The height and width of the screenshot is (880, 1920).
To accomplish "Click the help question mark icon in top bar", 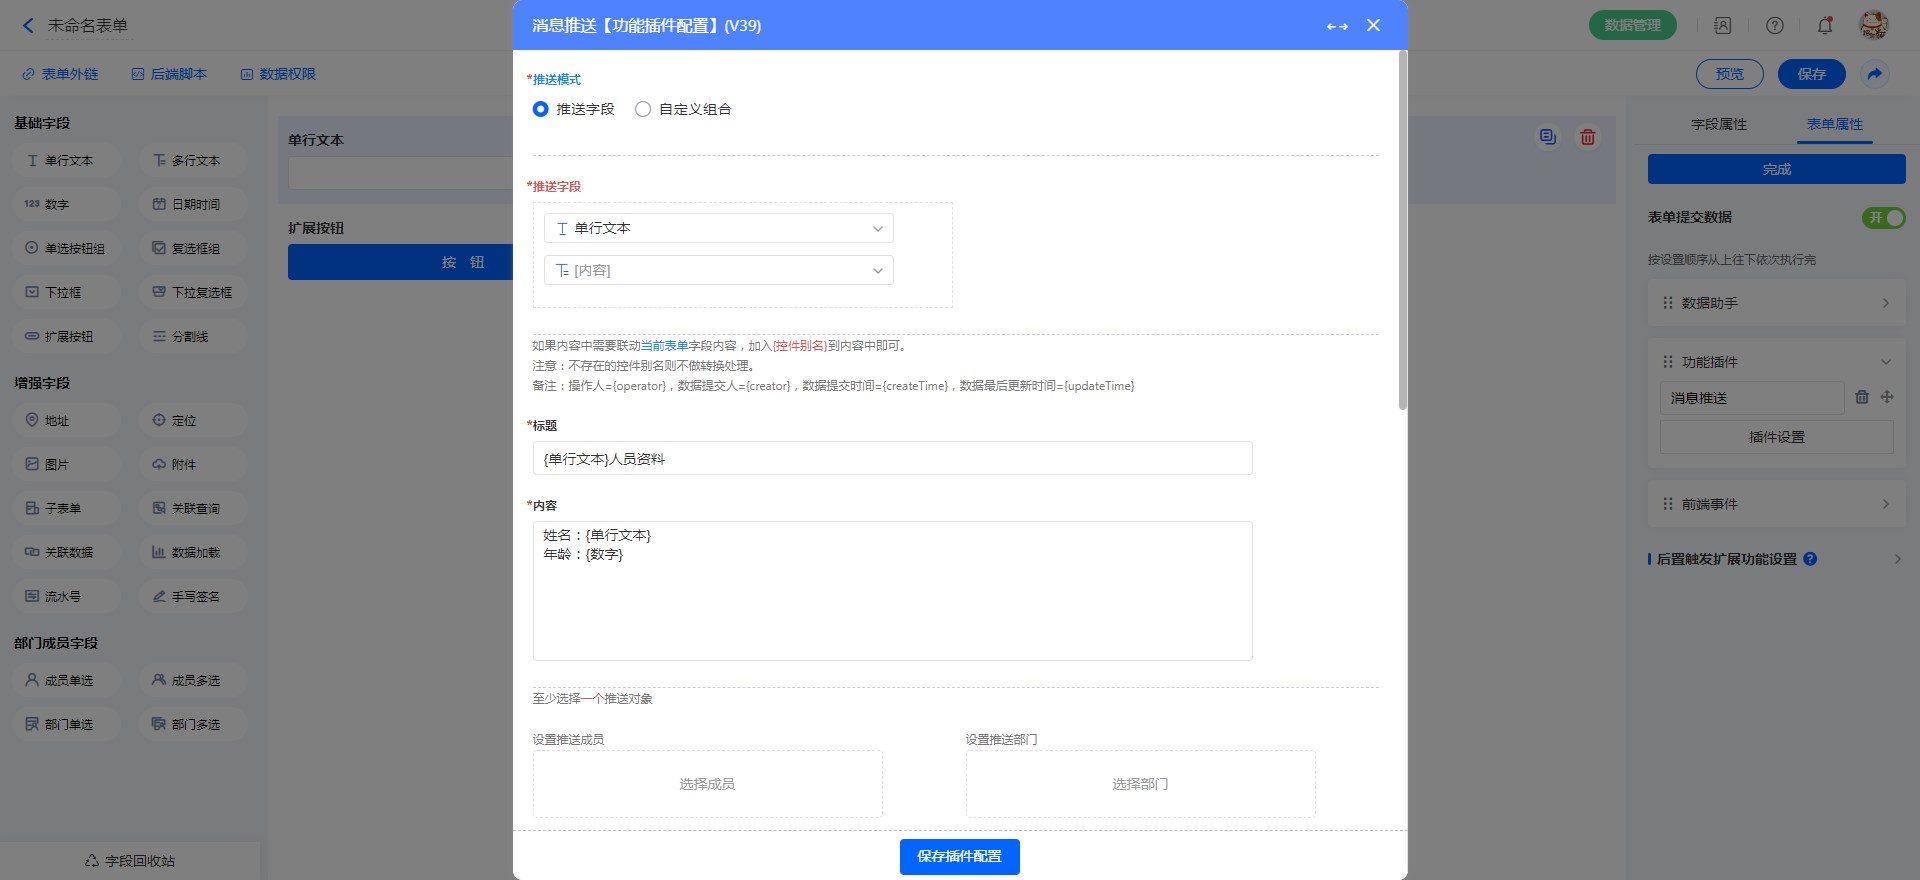I will [1774, 26].
